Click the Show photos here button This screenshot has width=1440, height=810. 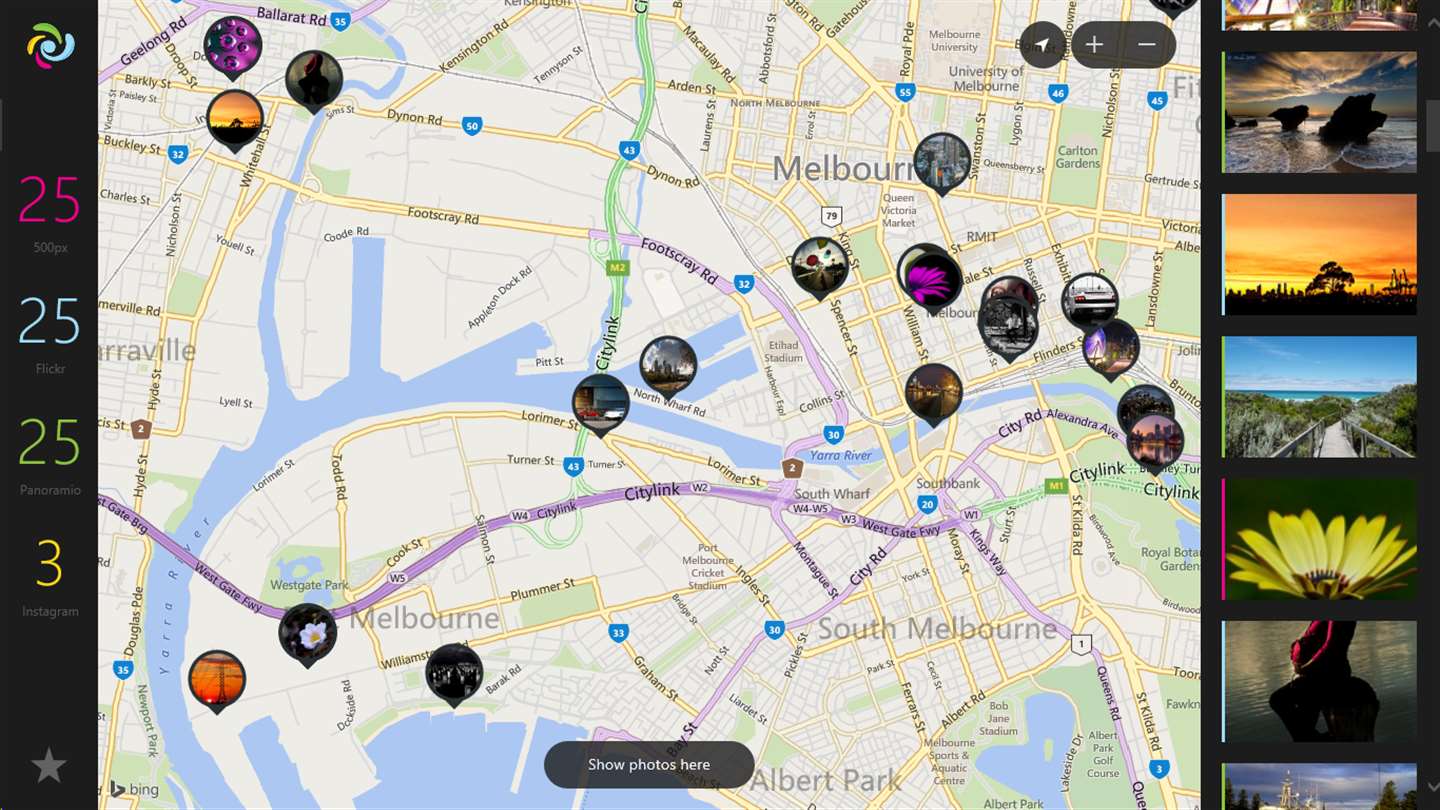(x=649, y=765)
